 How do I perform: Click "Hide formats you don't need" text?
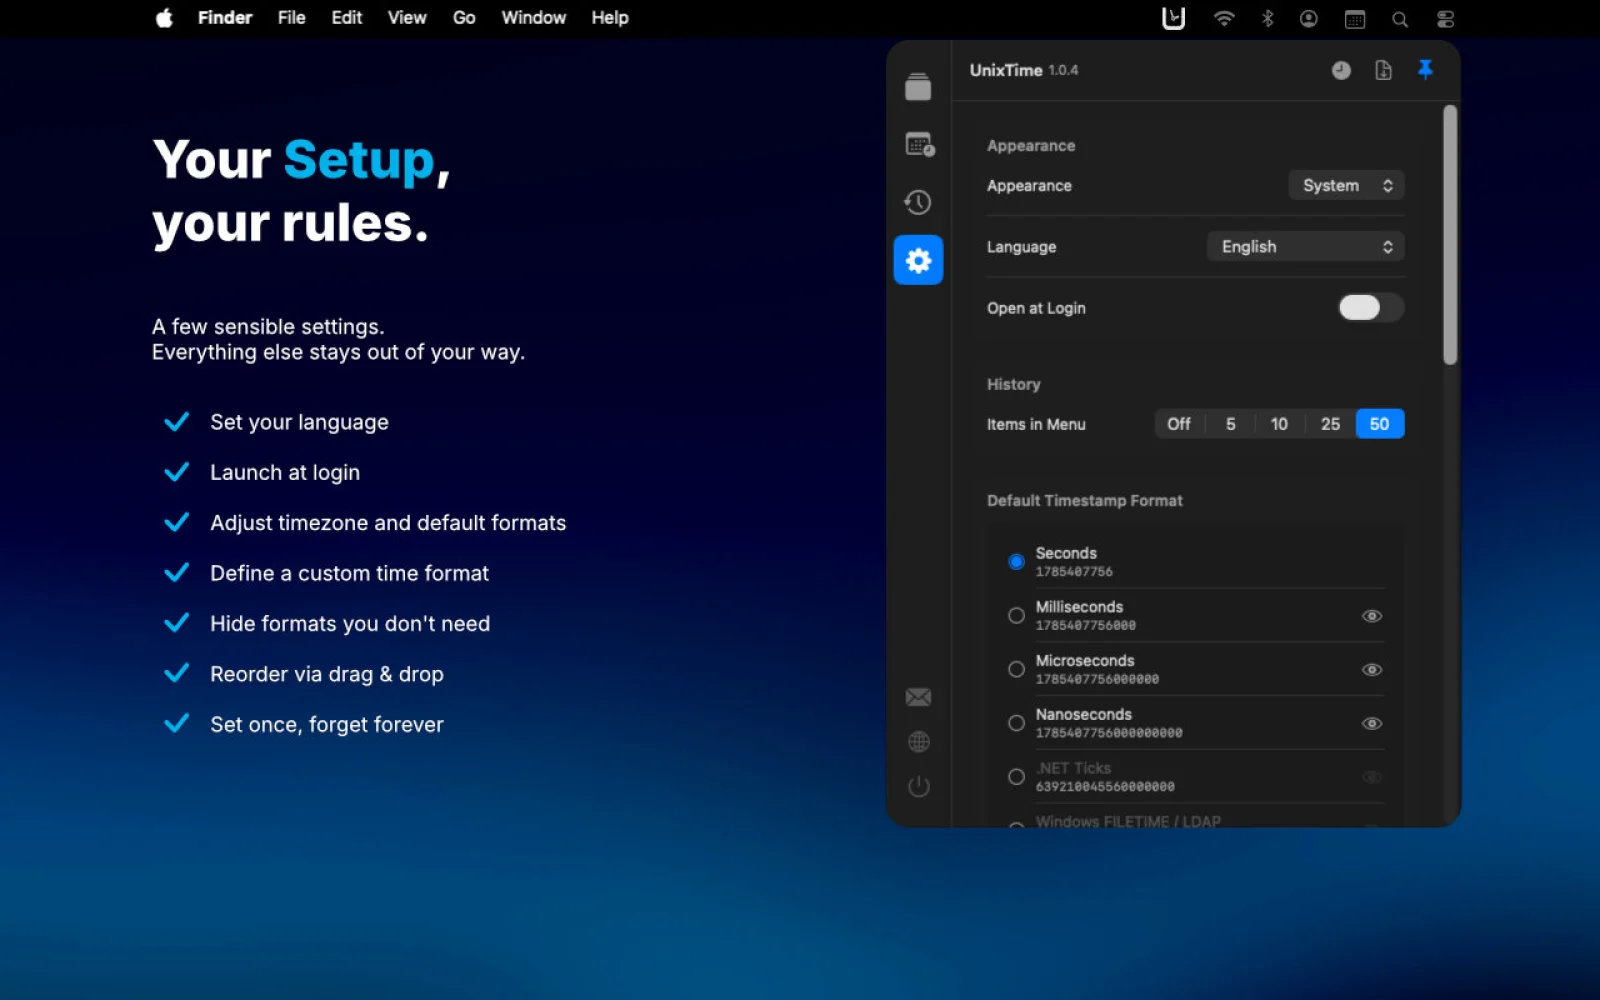pos(350,624)
